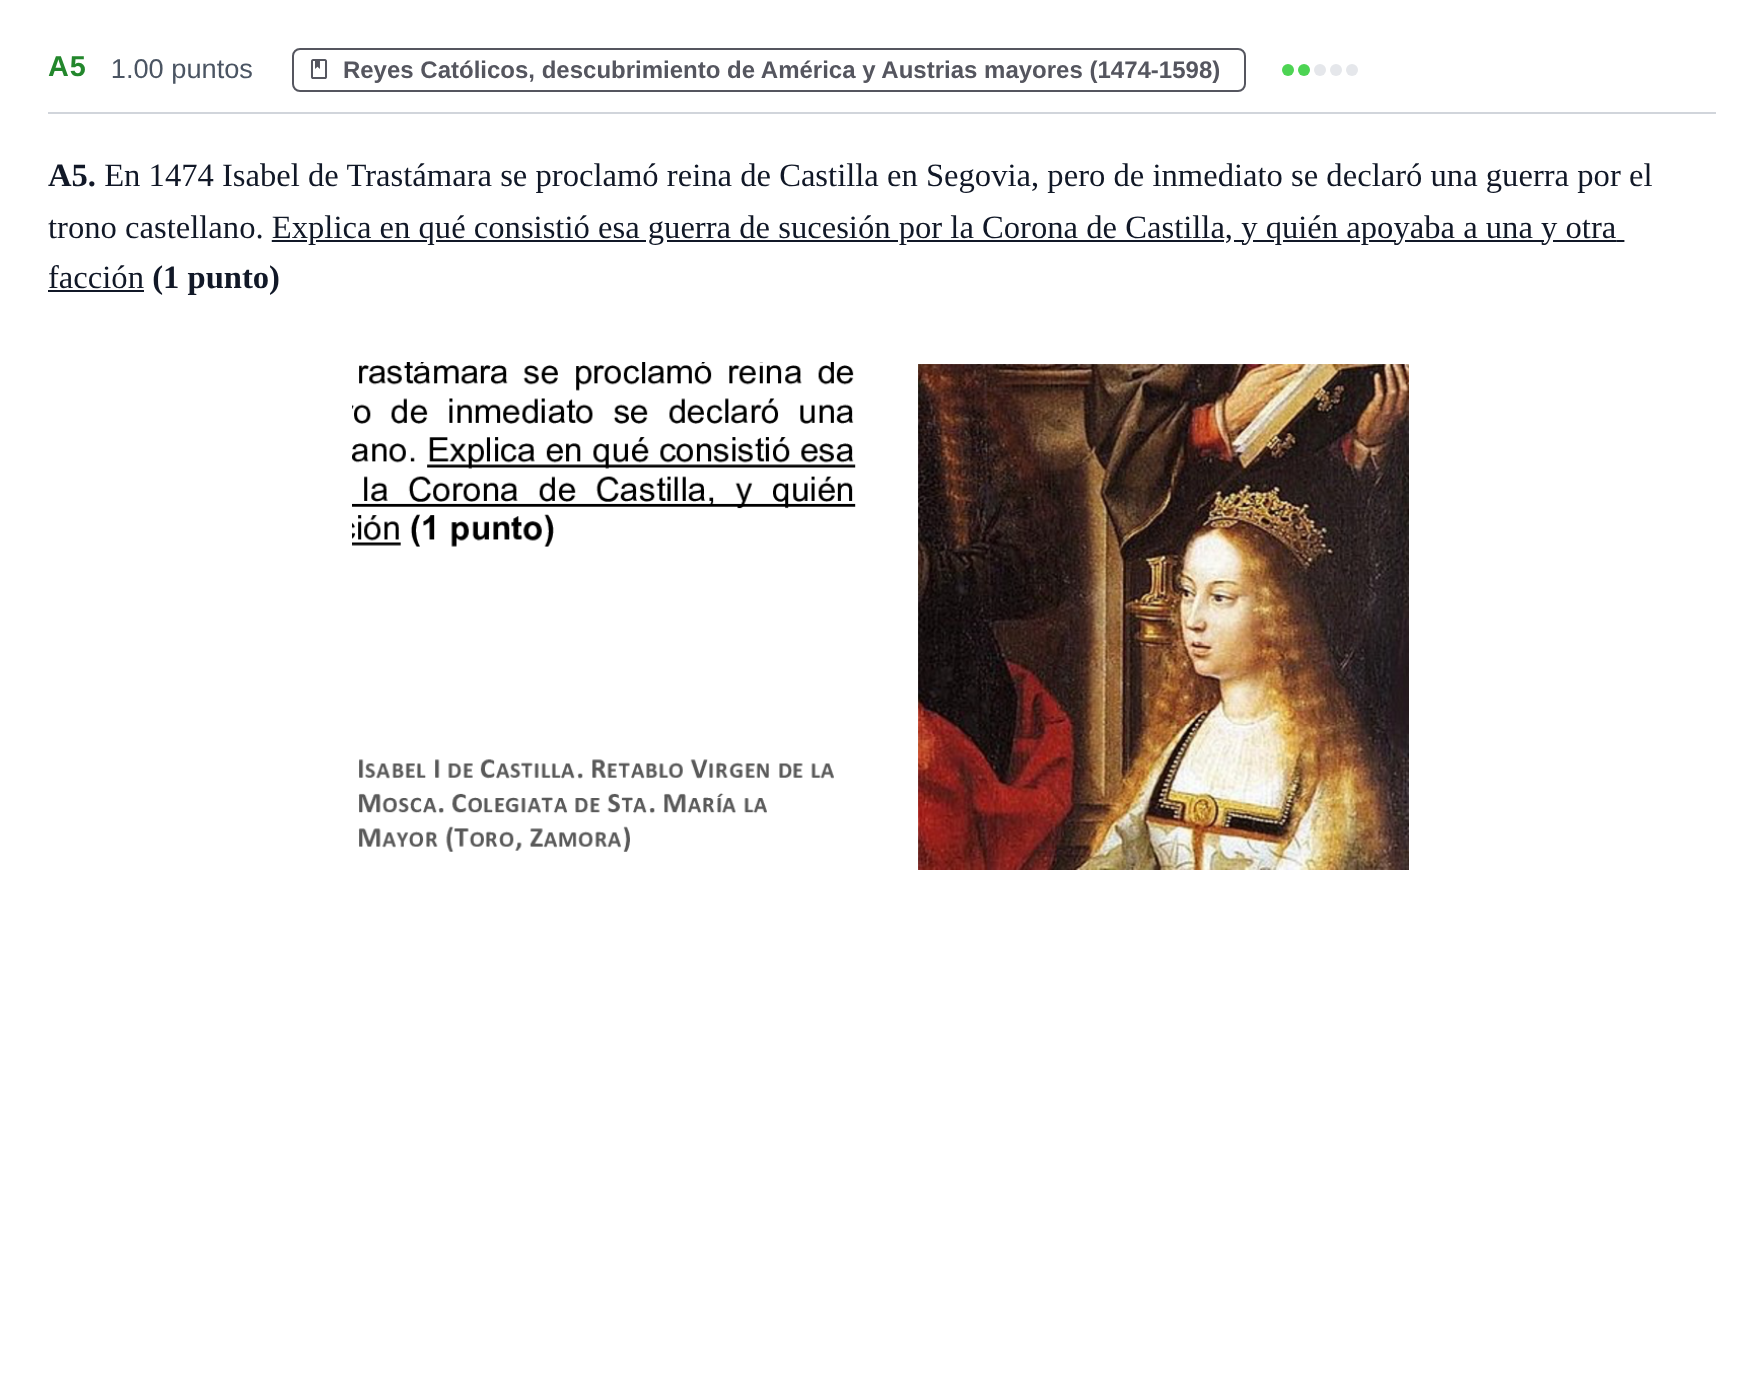Click the 1.00 puntos score text
The image size is (1764, 1384).
pos(181,69)
